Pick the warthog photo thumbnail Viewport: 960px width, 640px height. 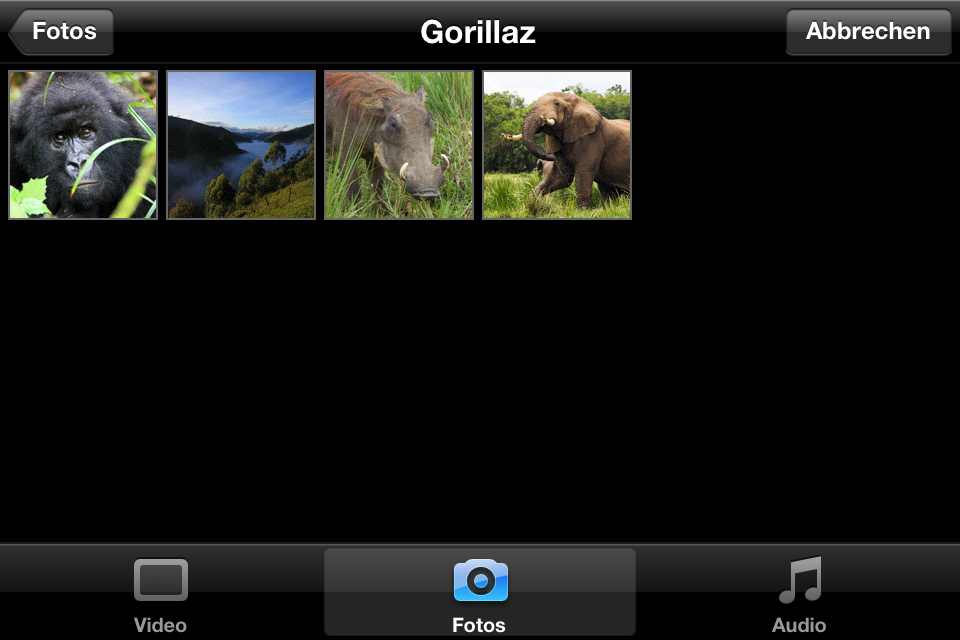tap(399, 145)
